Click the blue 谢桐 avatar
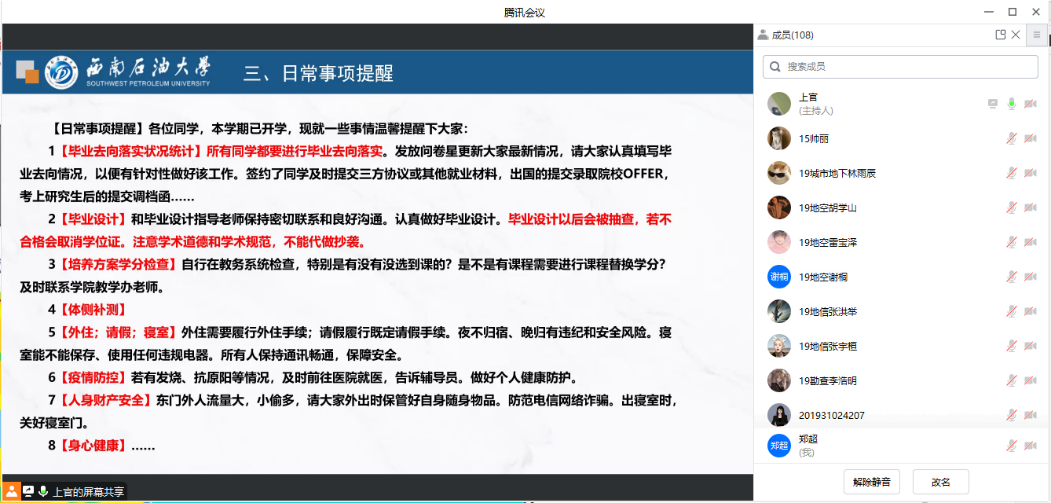The width and height of the screenshot is (1051, 503). tap(779, 277)
